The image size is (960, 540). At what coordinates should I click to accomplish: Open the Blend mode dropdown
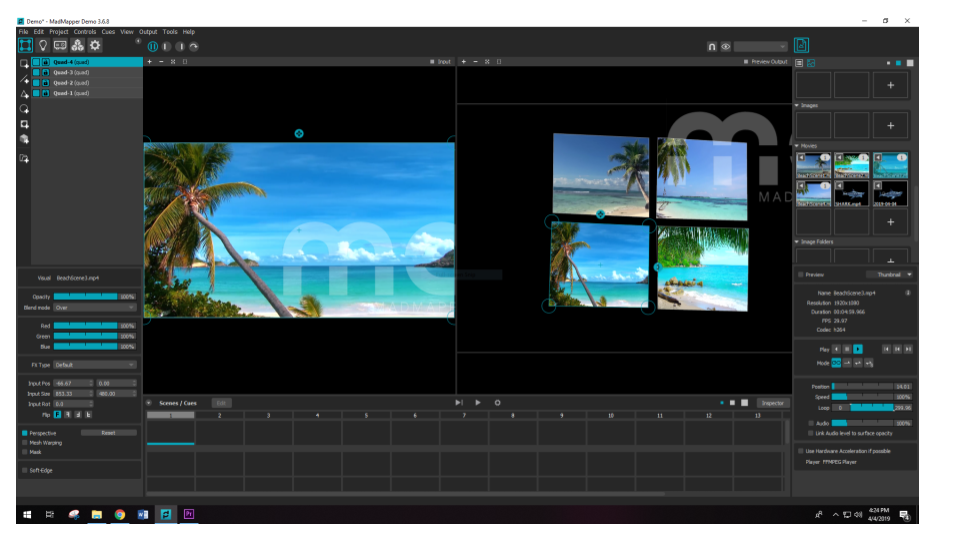coord(95,307)
